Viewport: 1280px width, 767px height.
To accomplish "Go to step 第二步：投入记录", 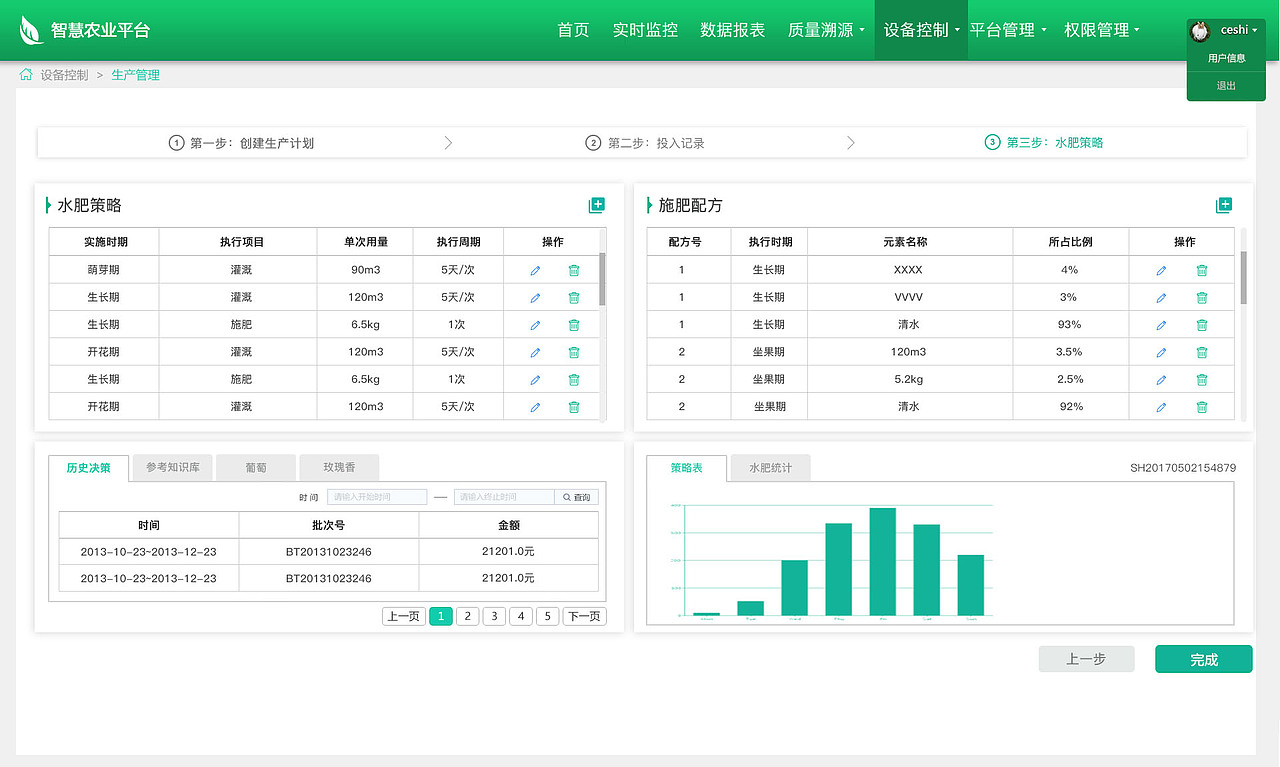I will click(645, 143).
